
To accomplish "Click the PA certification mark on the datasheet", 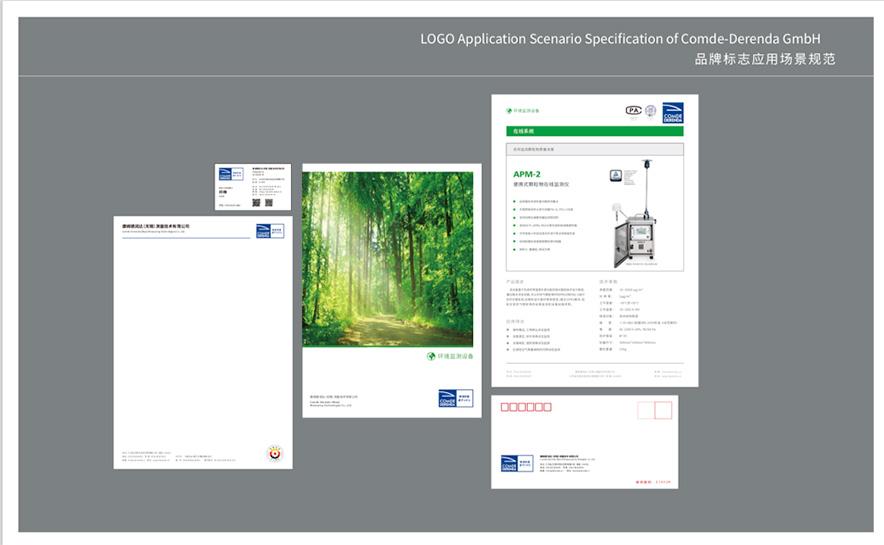I will pyautogui.click(x=633, y=111).
